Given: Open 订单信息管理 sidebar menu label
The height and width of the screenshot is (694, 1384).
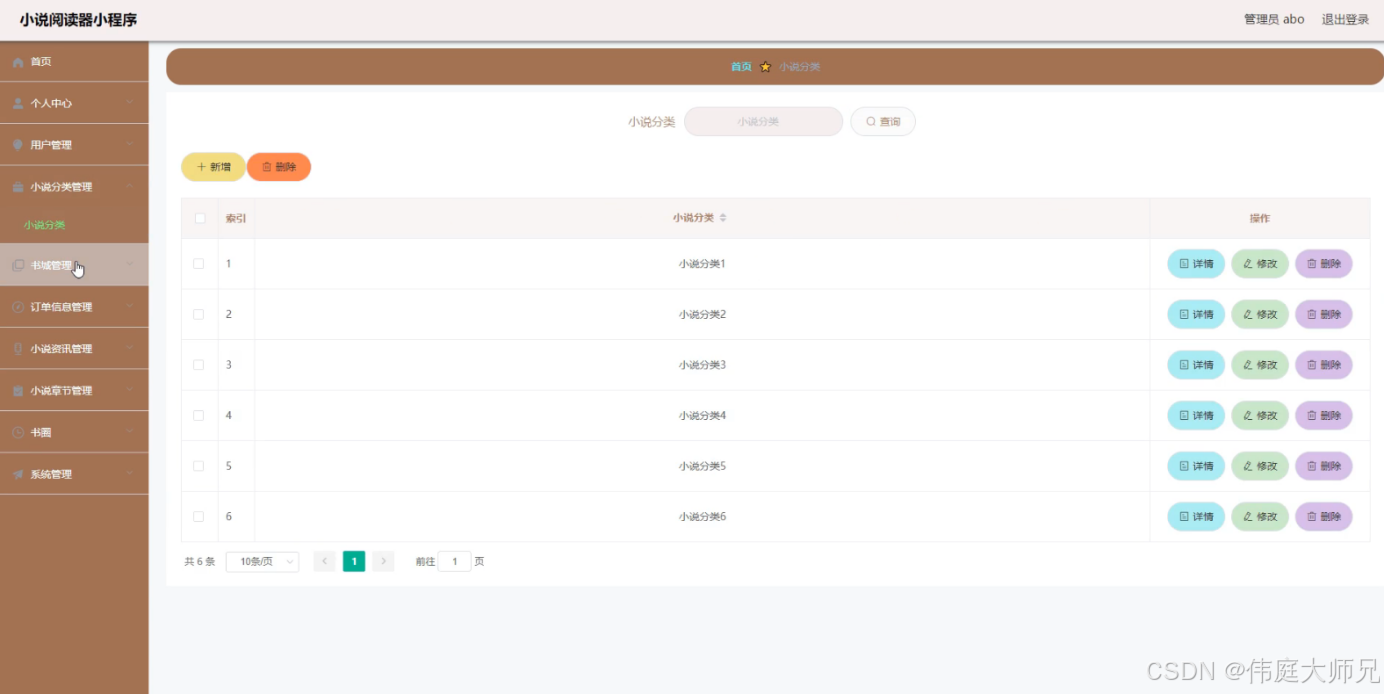Looking at the screenshot, I should (x=61, y=307).
